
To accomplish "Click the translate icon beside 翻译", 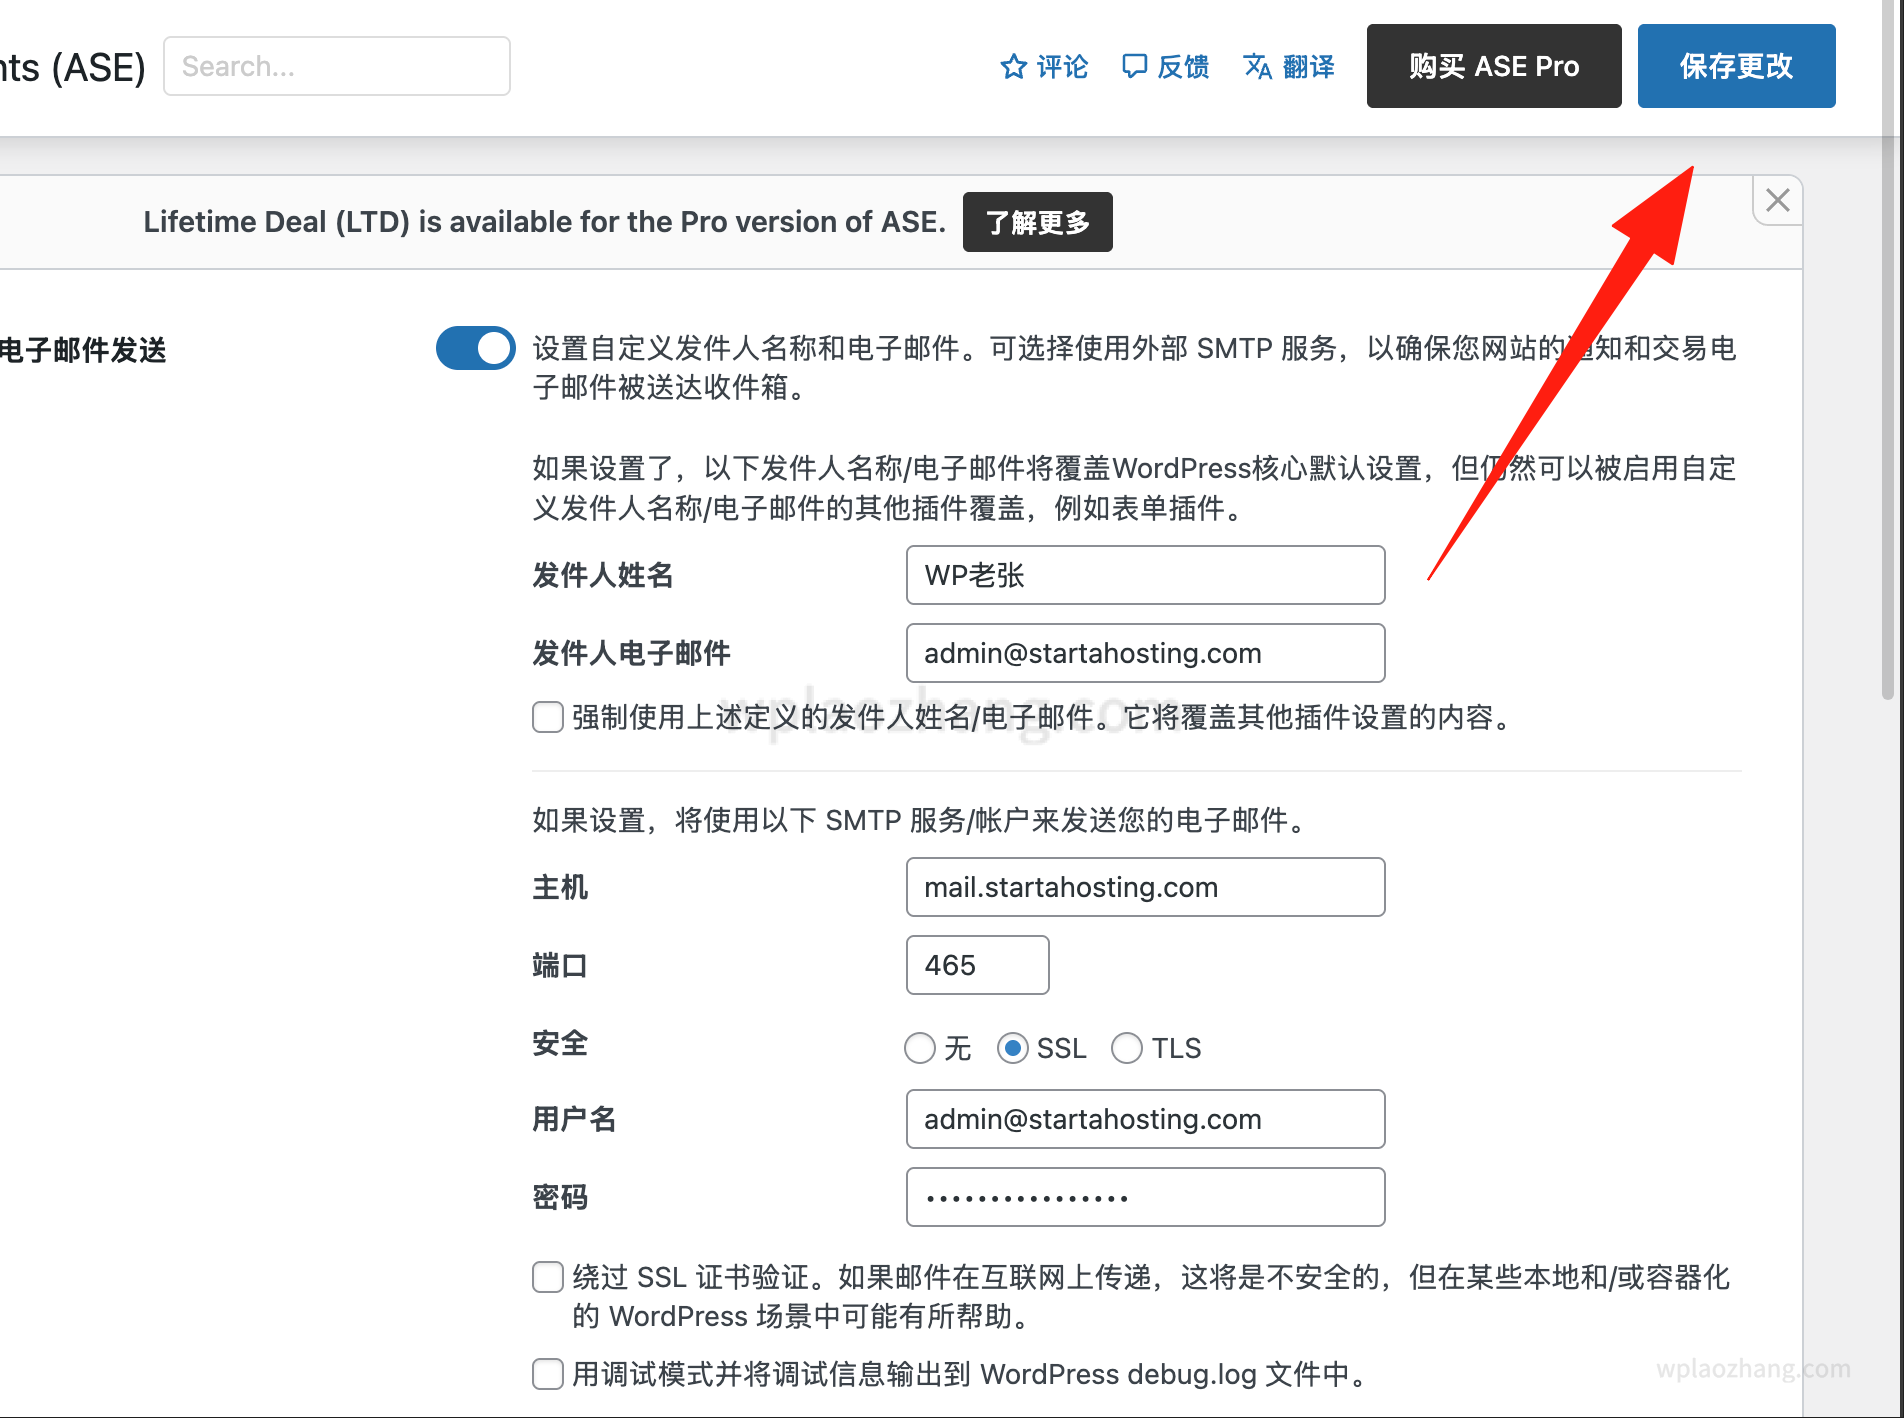I will pos(1257,67).
